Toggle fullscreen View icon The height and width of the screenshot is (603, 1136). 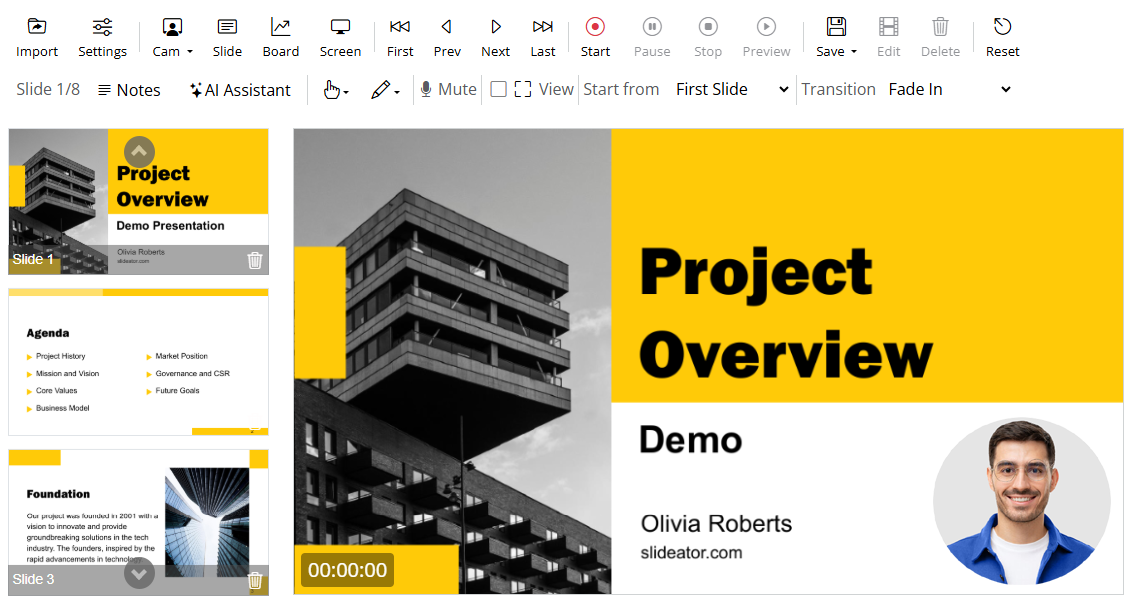(522, 89)
